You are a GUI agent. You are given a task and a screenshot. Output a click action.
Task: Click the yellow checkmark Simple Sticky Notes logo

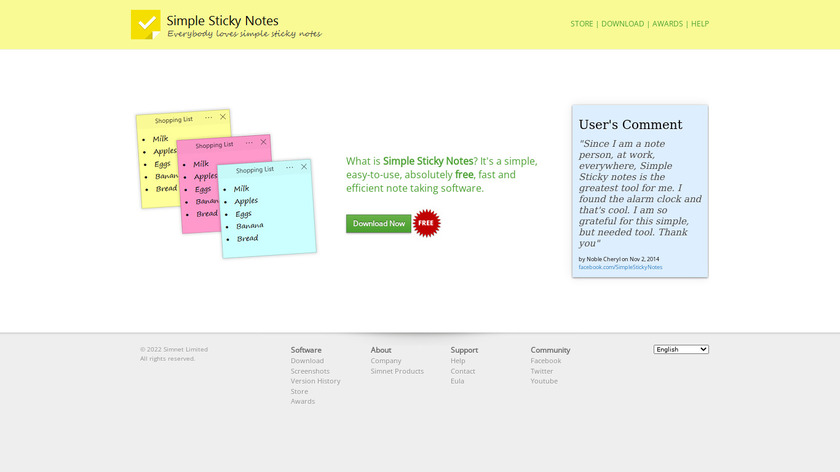(x=146, y=24)
